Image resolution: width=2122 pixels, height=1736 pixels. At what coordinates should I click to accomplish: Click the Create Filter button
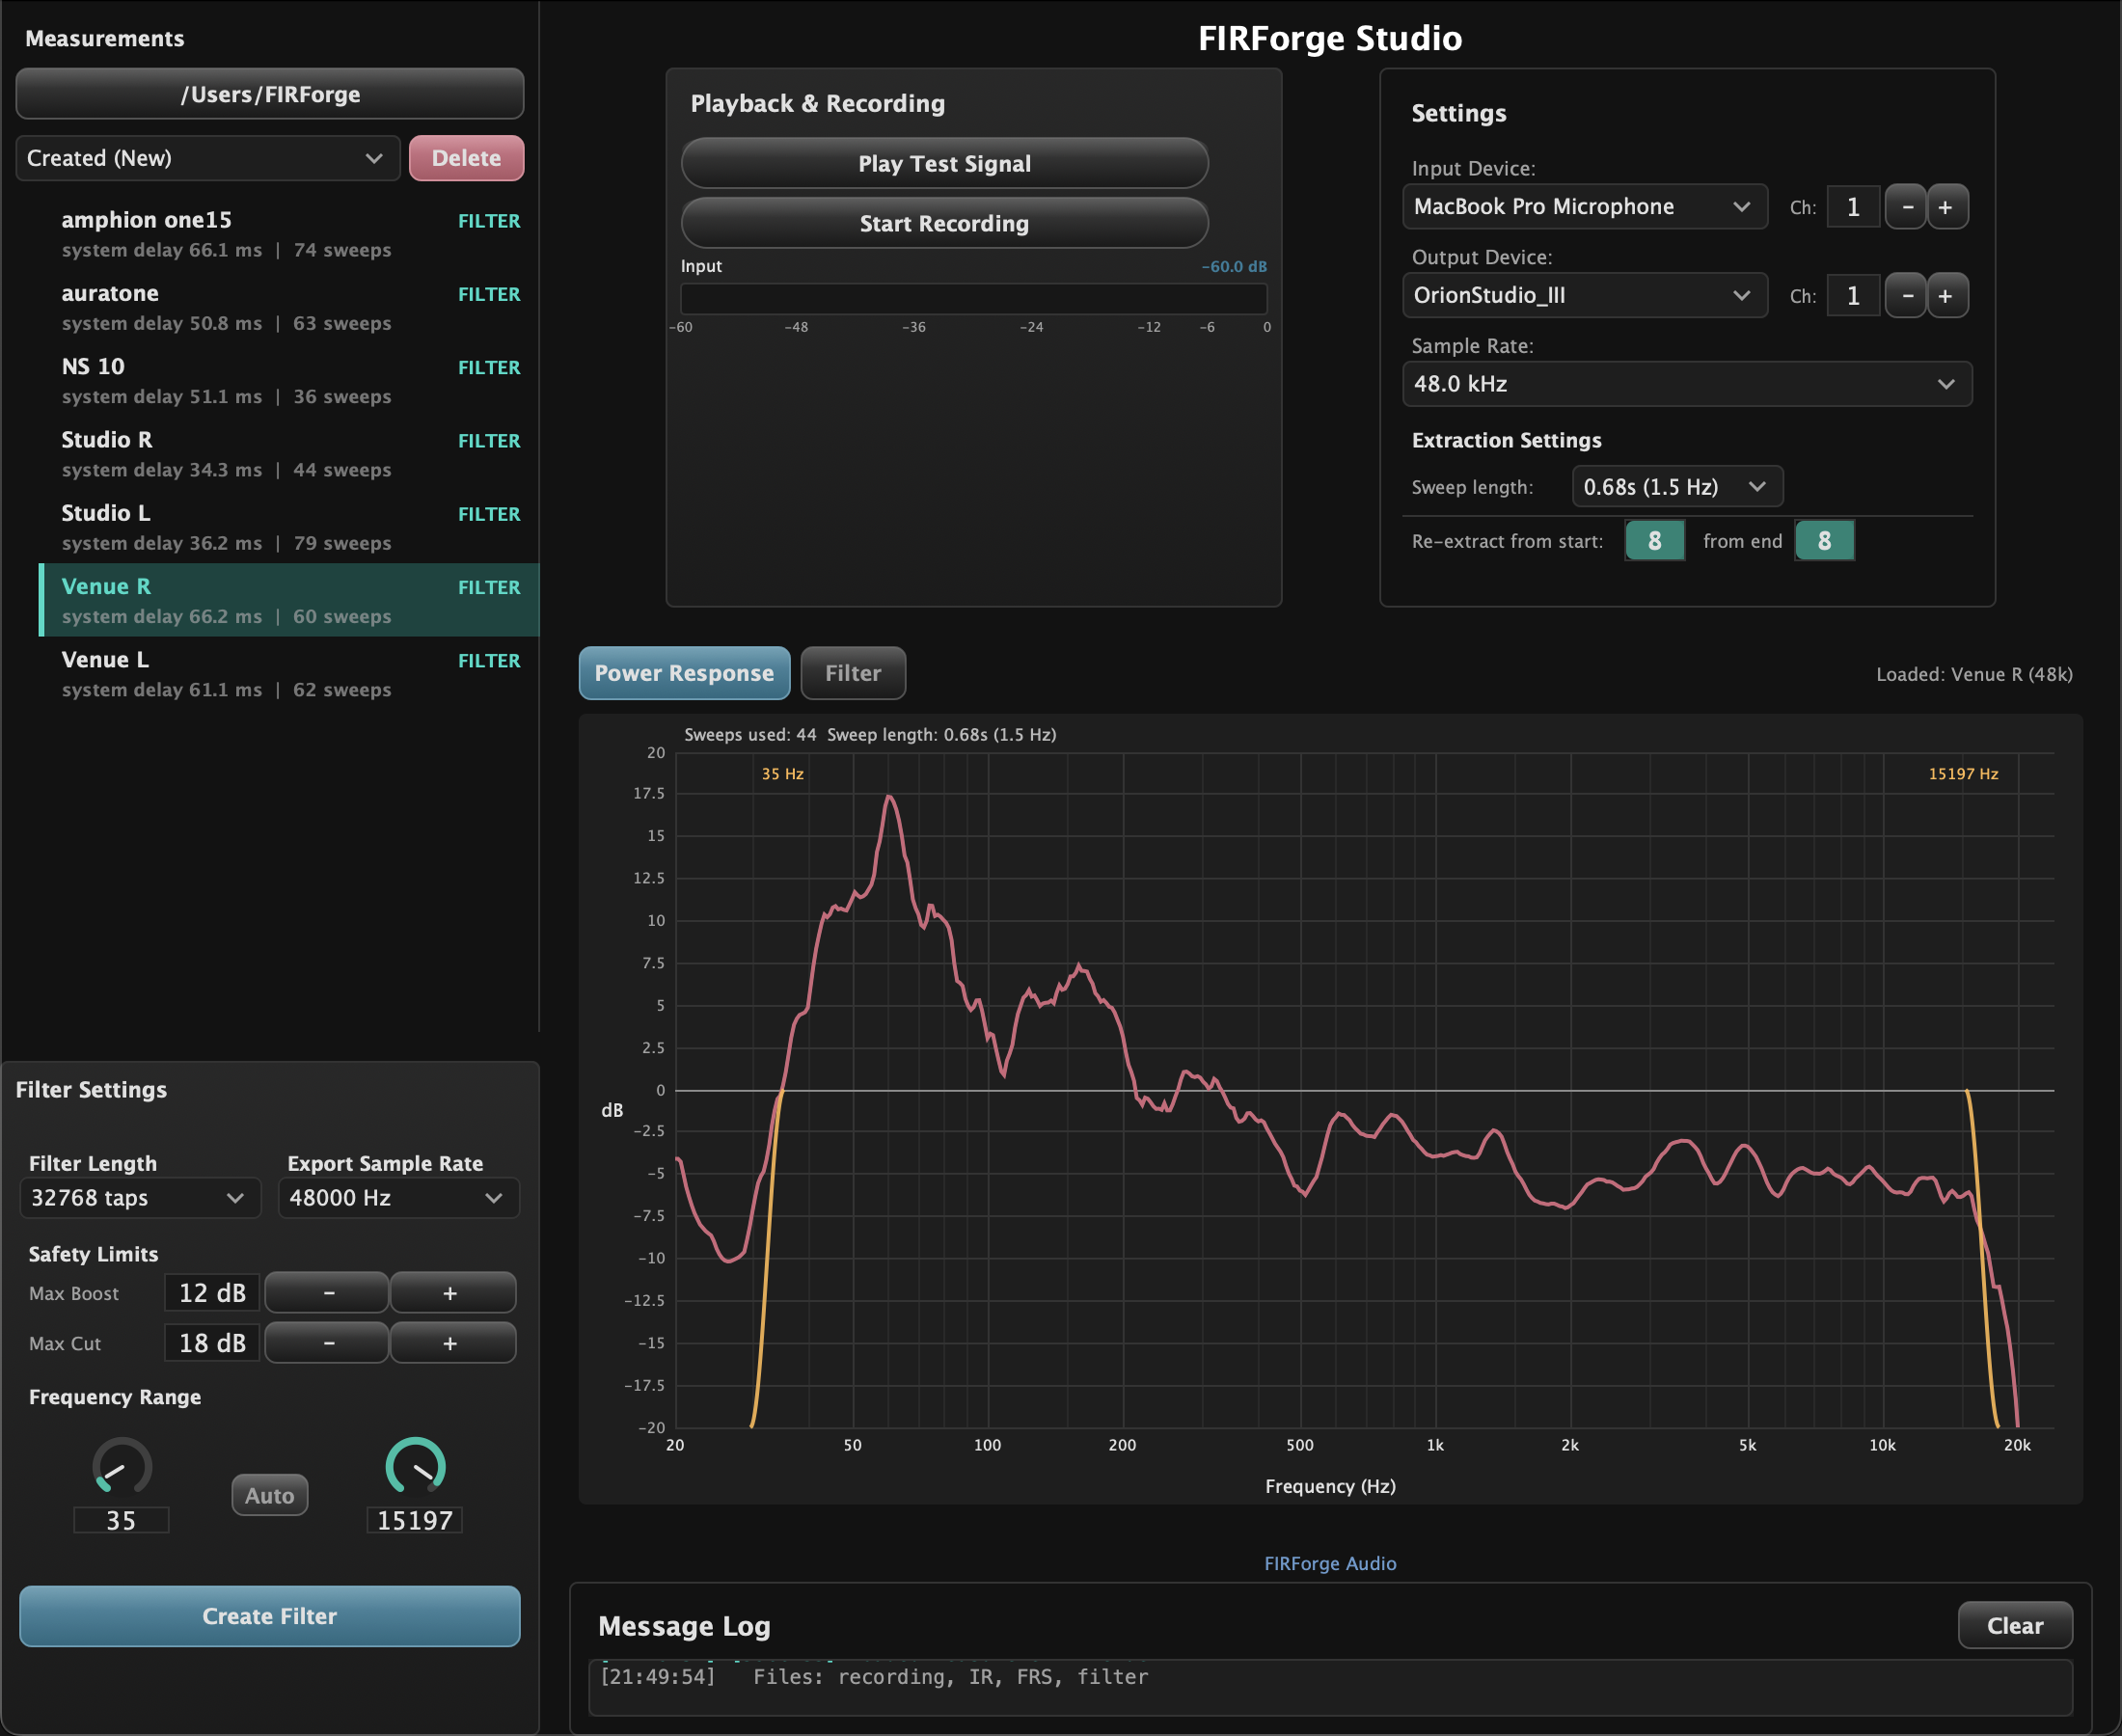coord(269,1616)
